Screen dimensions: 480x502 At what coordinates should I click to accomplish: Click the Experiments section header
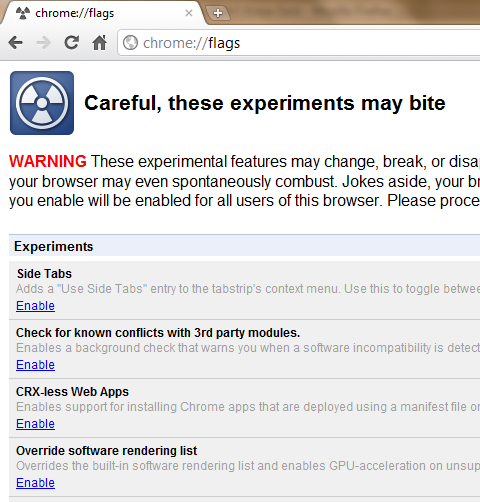click(x=244, y=246)
